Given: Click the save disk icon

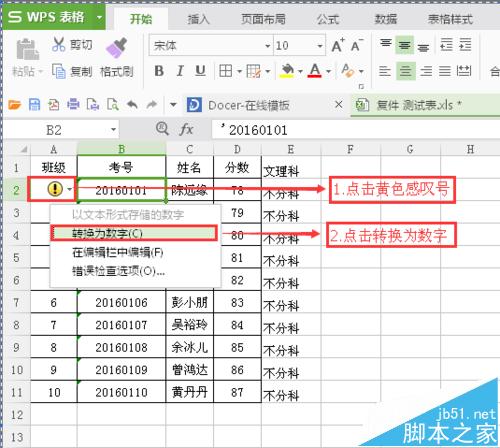Looking at the screenshot, I should [x=34, y=105].
